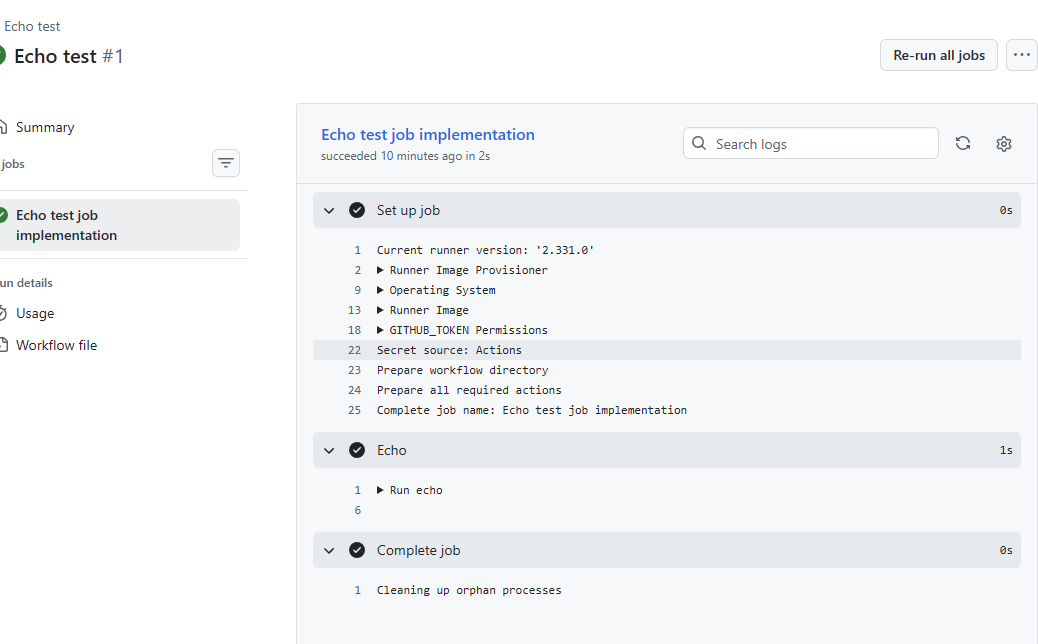Collapse the Echo step chevron
This screenshot has width=1038, height=644.
point(329,450)
